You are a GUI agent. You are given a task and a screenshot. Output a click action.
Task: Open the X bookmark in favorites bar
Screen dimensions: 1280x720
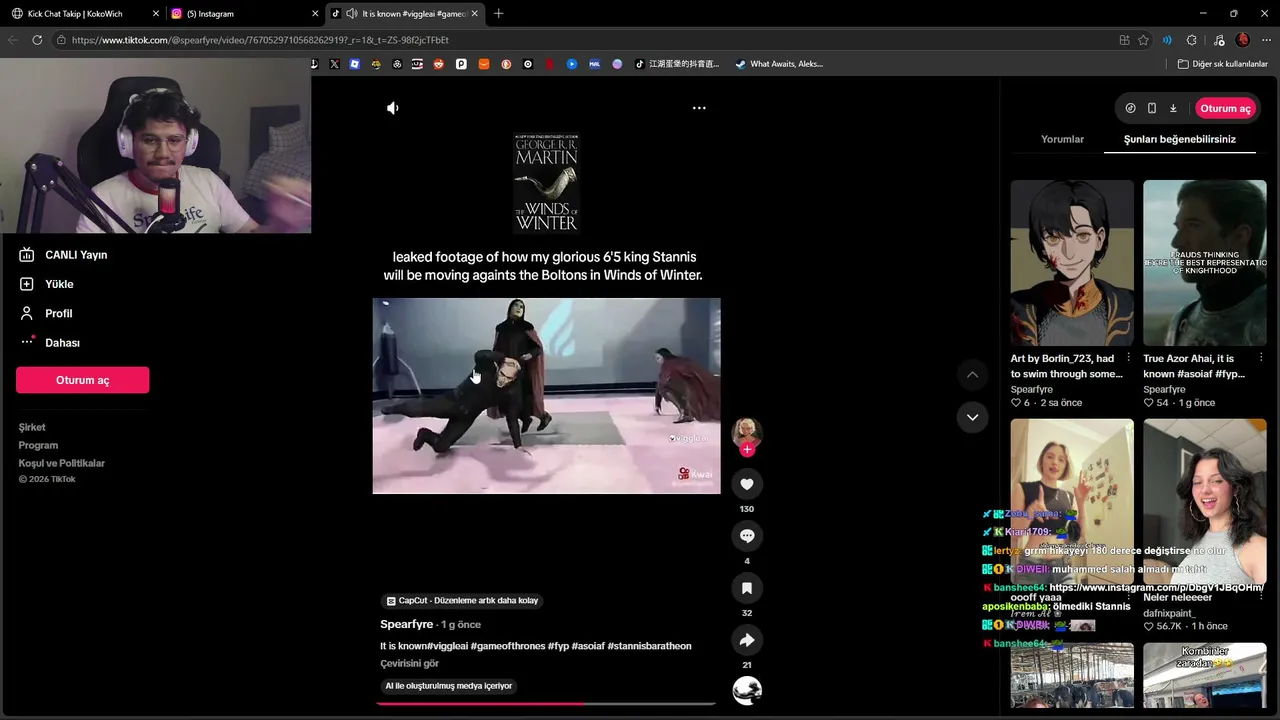[334, 64]
